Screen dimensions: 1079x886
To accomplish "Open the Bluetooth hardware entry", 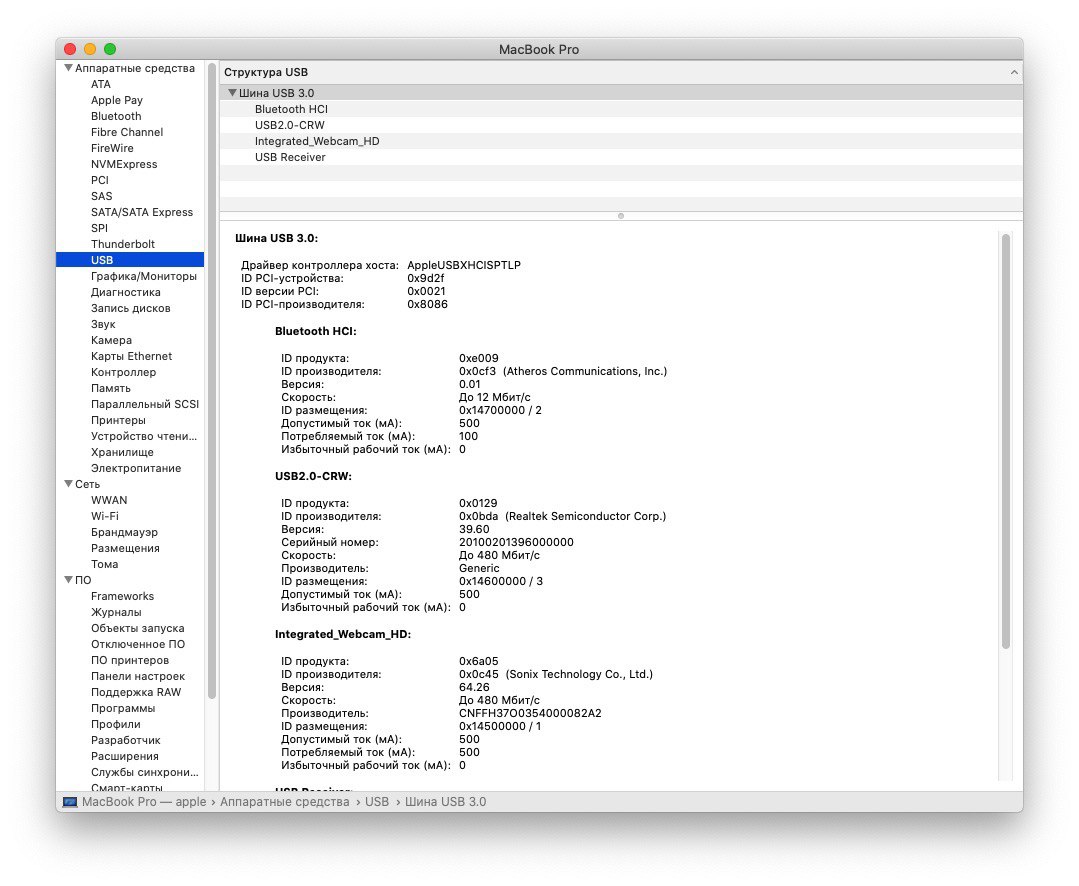I will click(116, 116).
